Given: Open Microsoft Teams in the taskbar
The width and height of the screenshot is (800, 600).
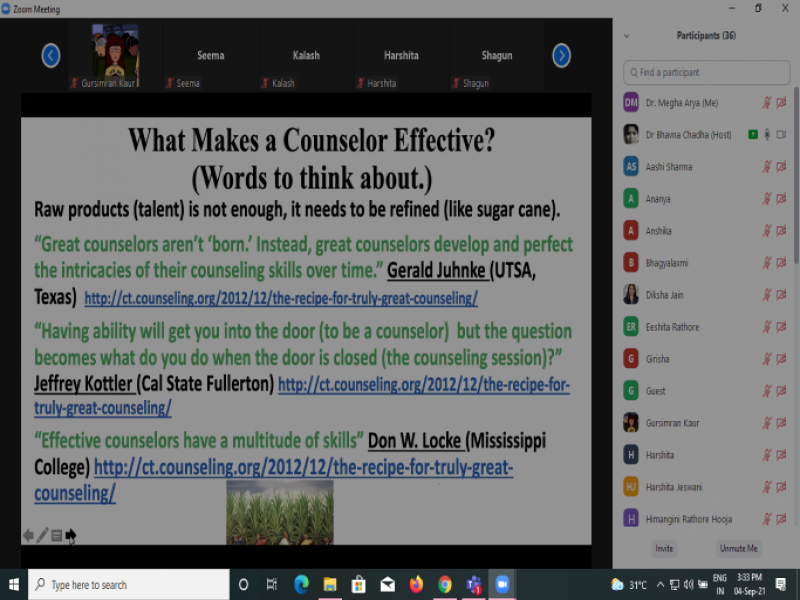Looking at the screenshot, I should 474,585.
